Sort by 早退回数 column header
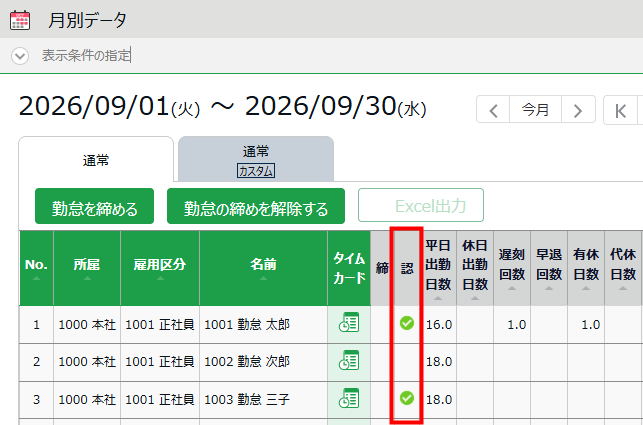 click(x=549, y=268)
